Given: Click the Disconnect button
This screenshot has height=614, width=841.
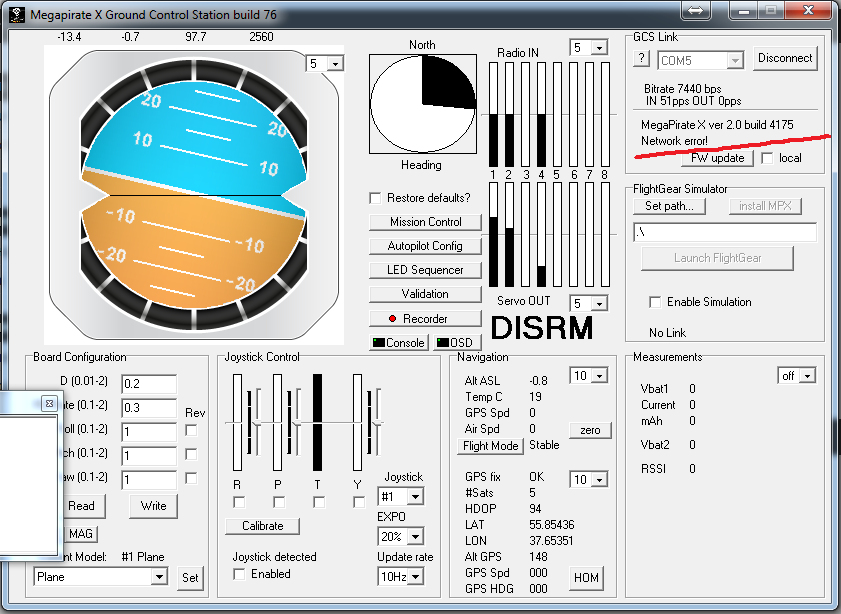Looking at the screenshot, I should (x=785, y=58).
